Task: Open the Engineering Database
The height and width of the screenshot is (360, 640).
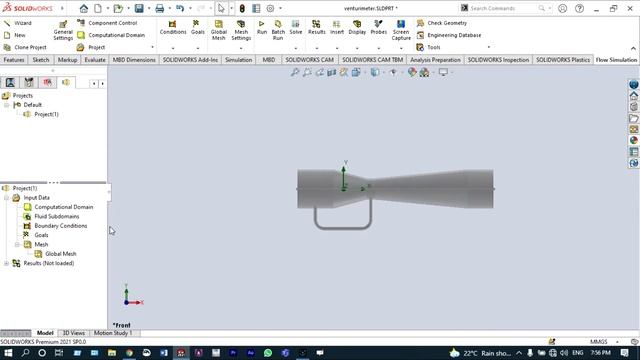Action: (449, 35)
